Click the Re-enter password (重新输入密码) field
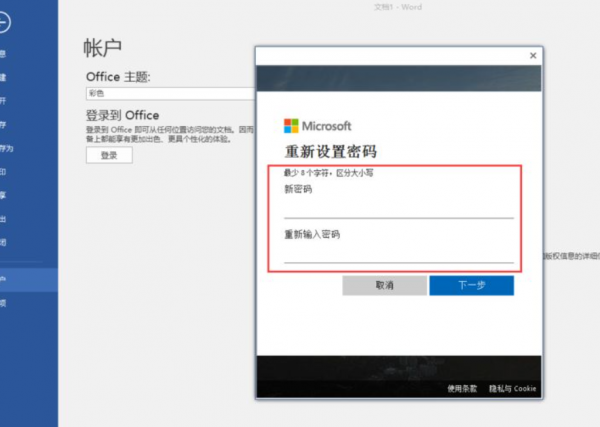This screenshot has width=600, height=427. point(398,253)
